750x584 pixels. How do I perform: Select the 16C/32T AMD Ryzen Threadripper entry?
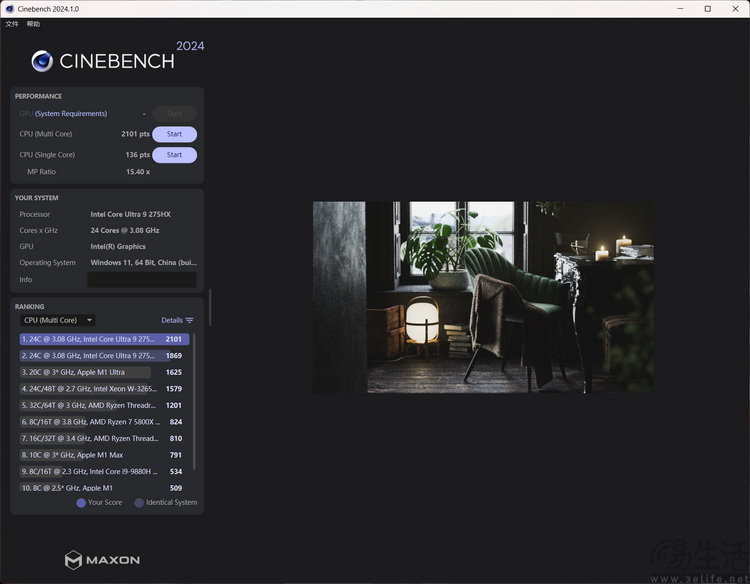(104, 439)
